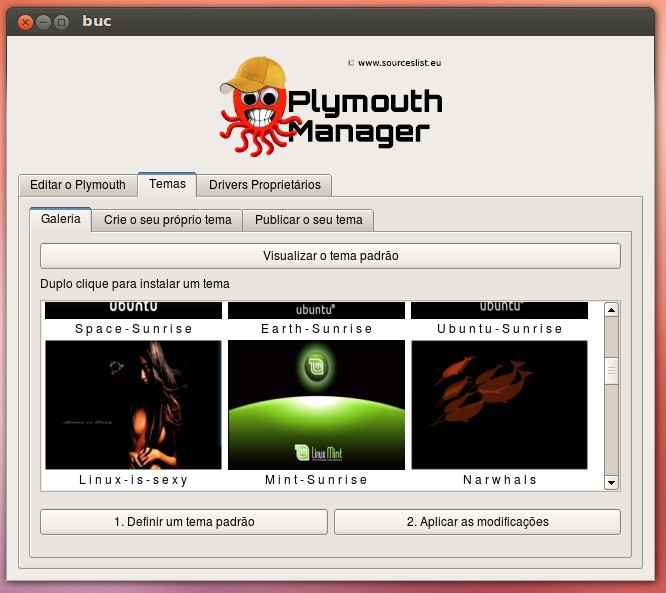The width and height of the screenshot is (666, 593).
Task: Click the gallery scrollbar handle
Action: coord(611,371)
